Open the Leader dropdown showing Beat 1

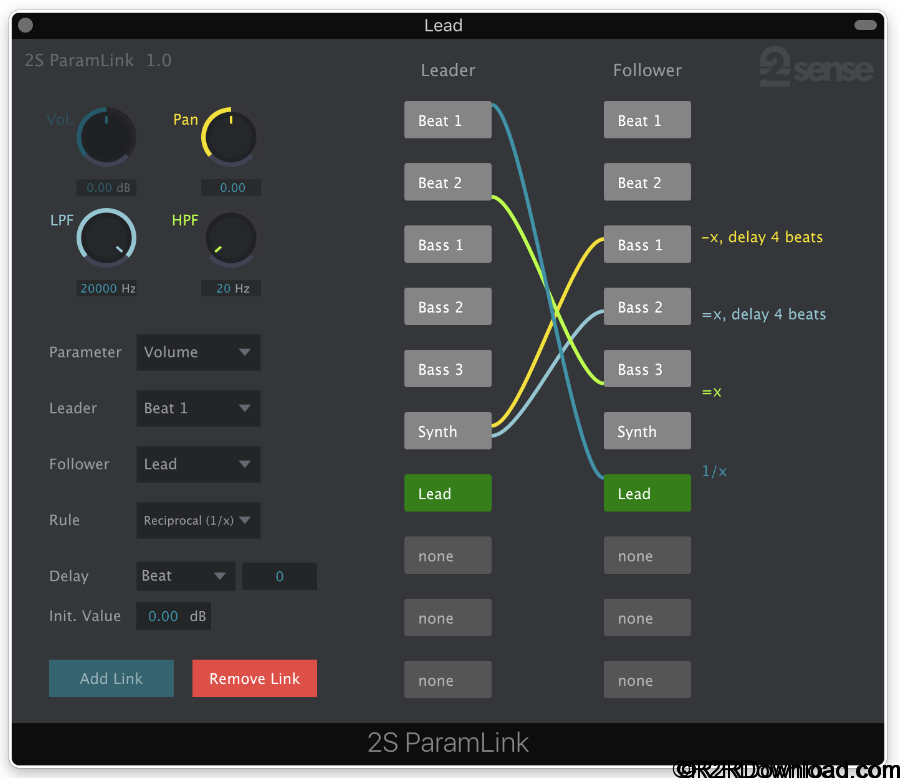pos(198,408)
